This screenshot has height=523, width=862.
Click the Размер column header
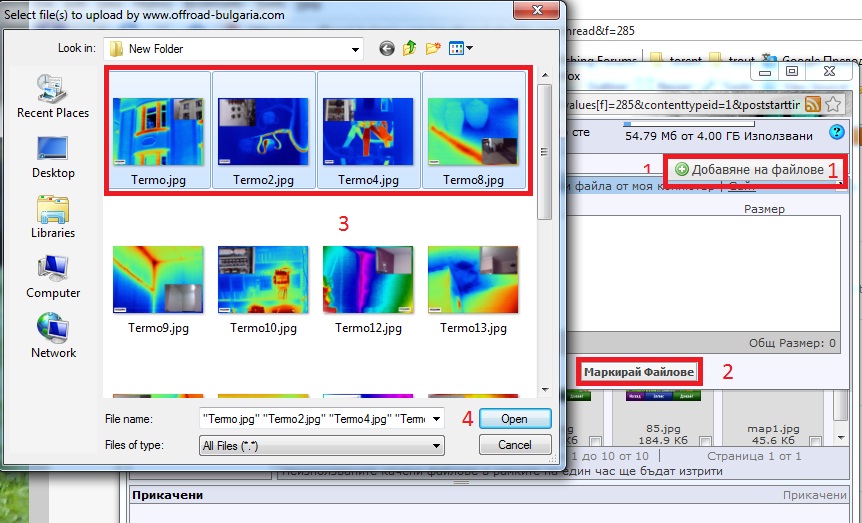tap(764, 209)
